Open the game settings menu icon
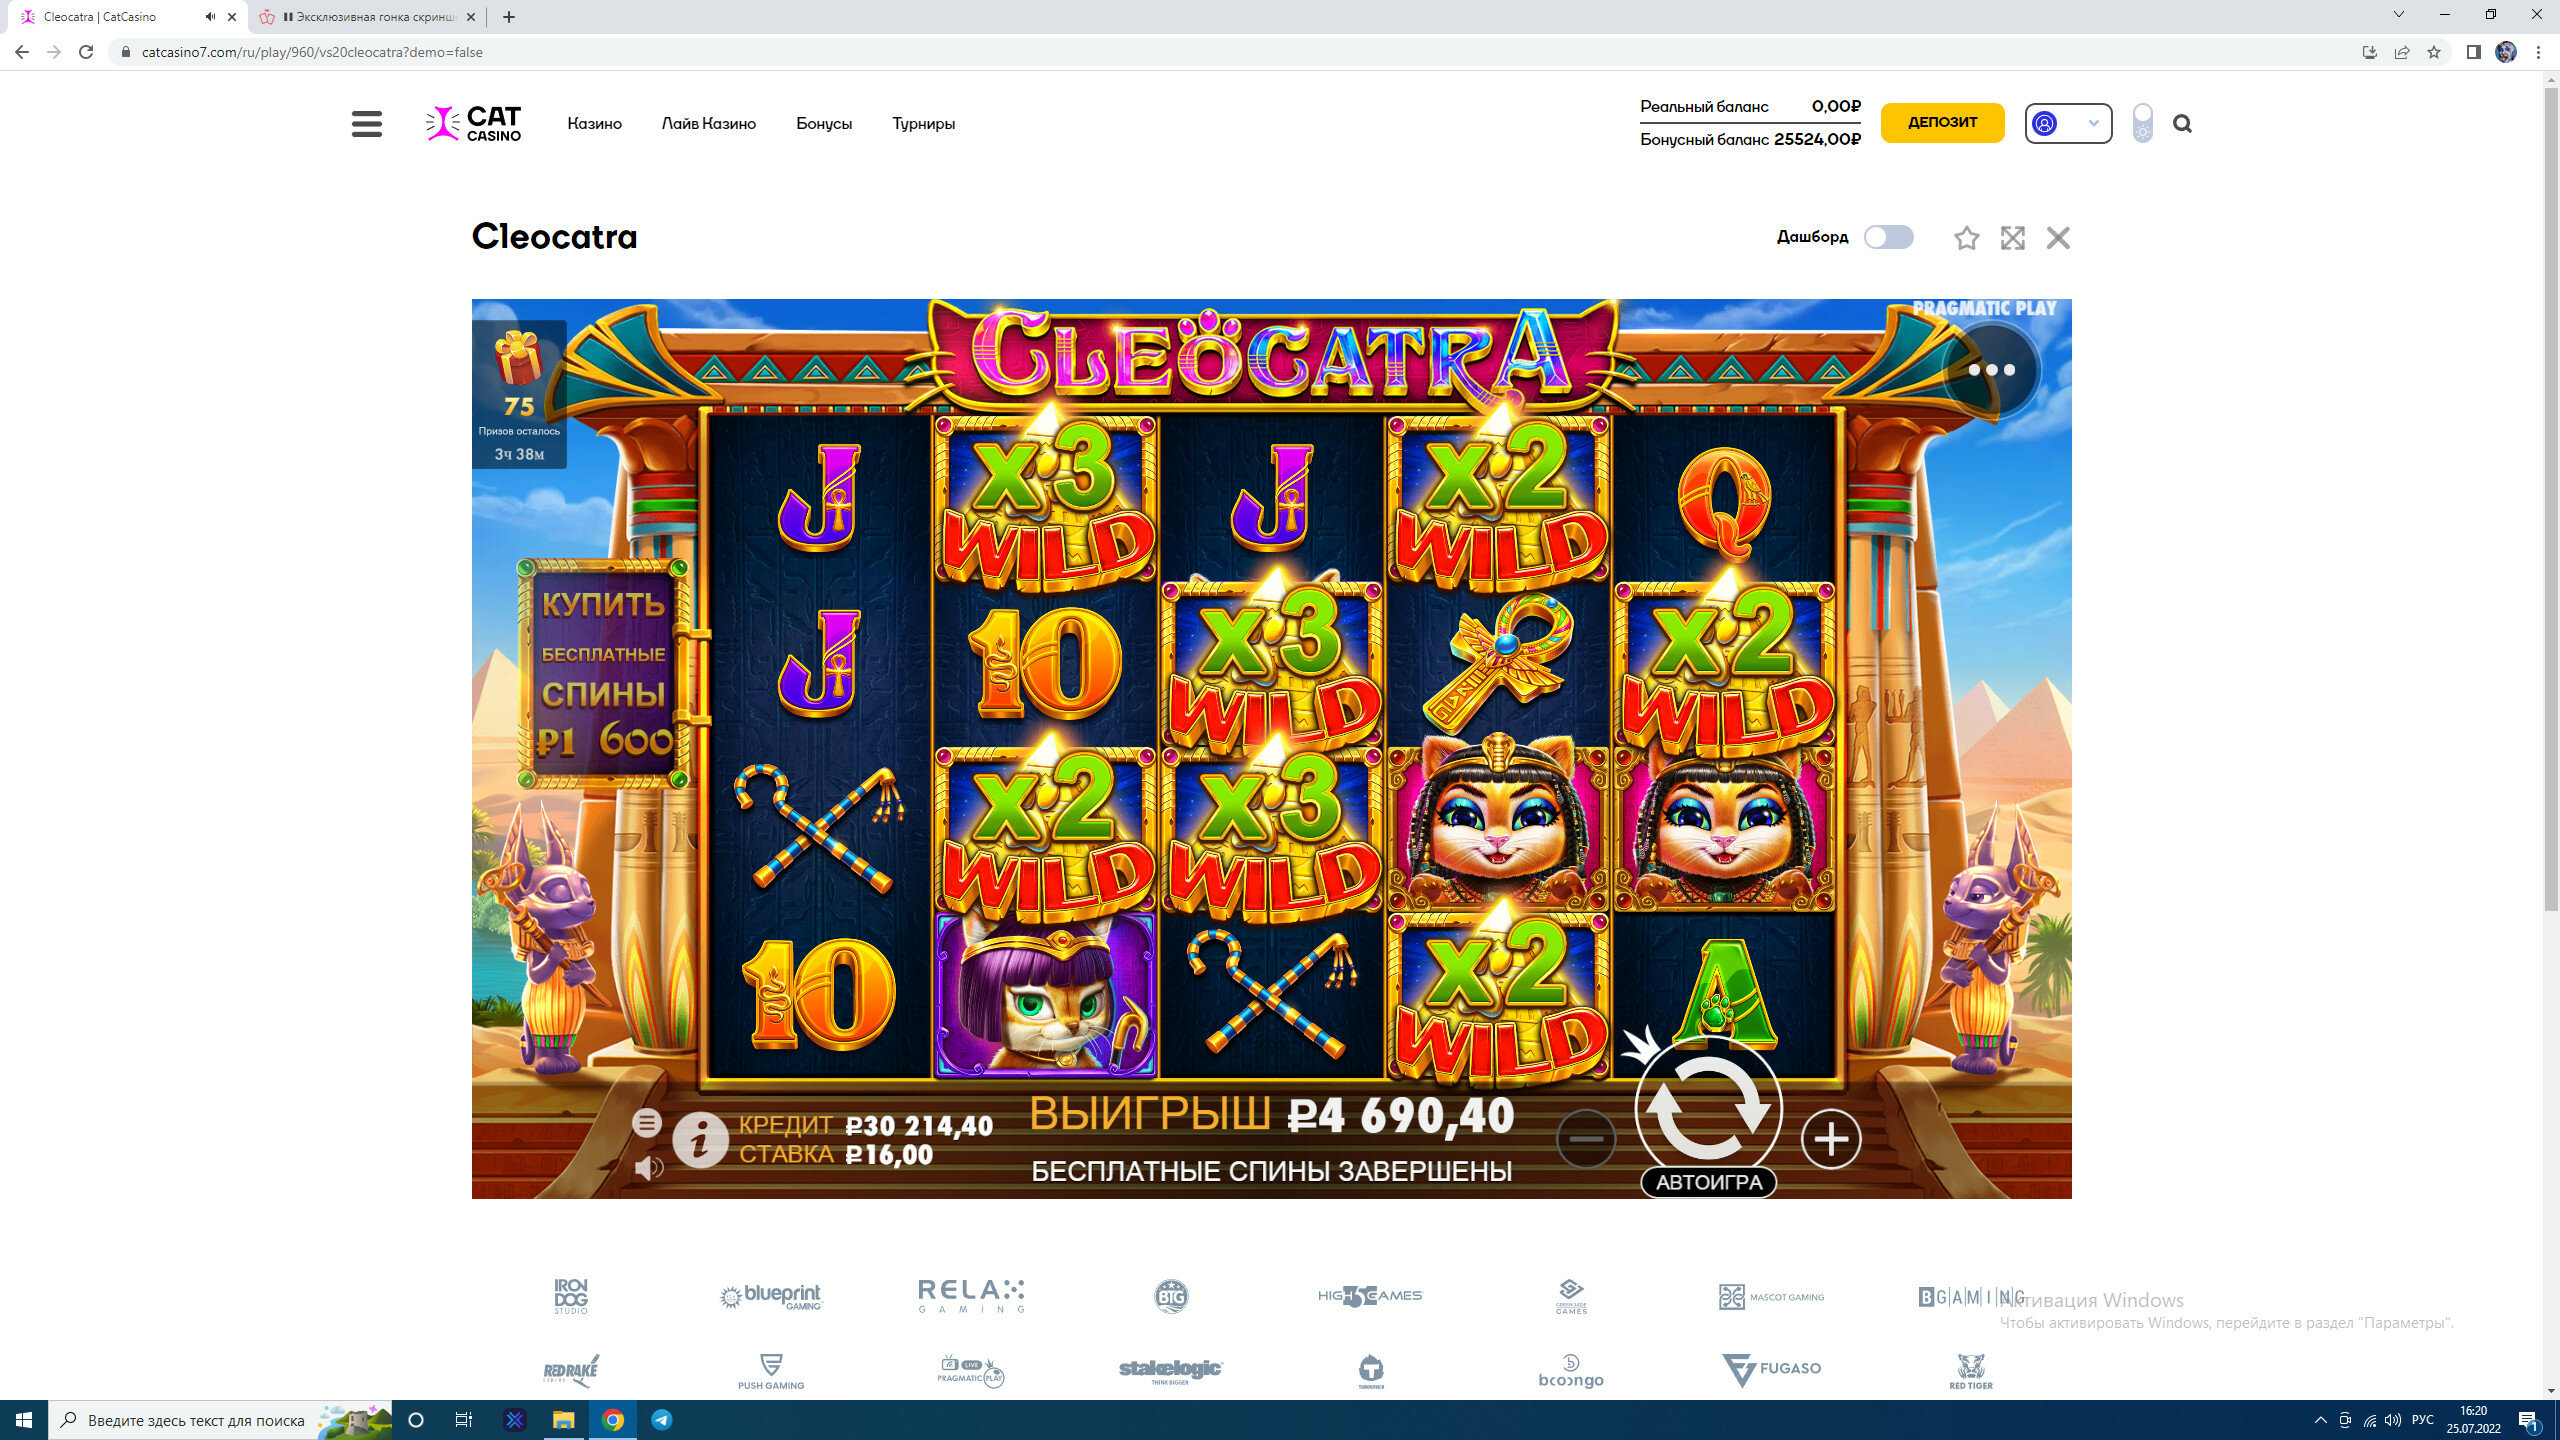The image size is (2560, 1440). [647, 1123]
